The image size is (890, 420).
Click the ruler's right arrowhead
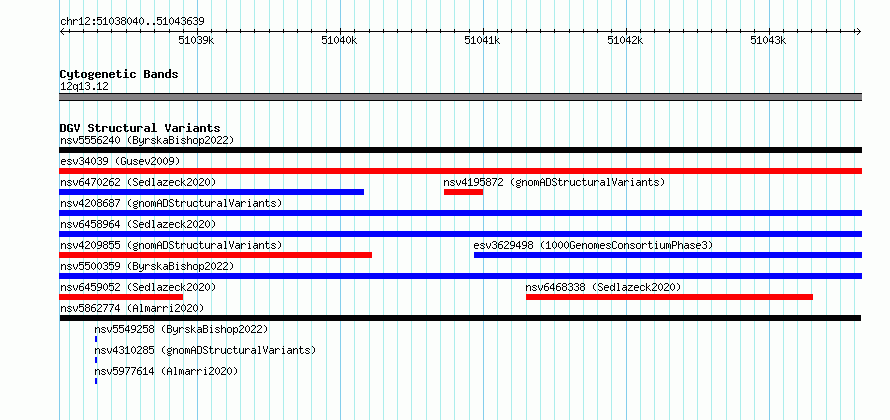click(x=859, y=32)
